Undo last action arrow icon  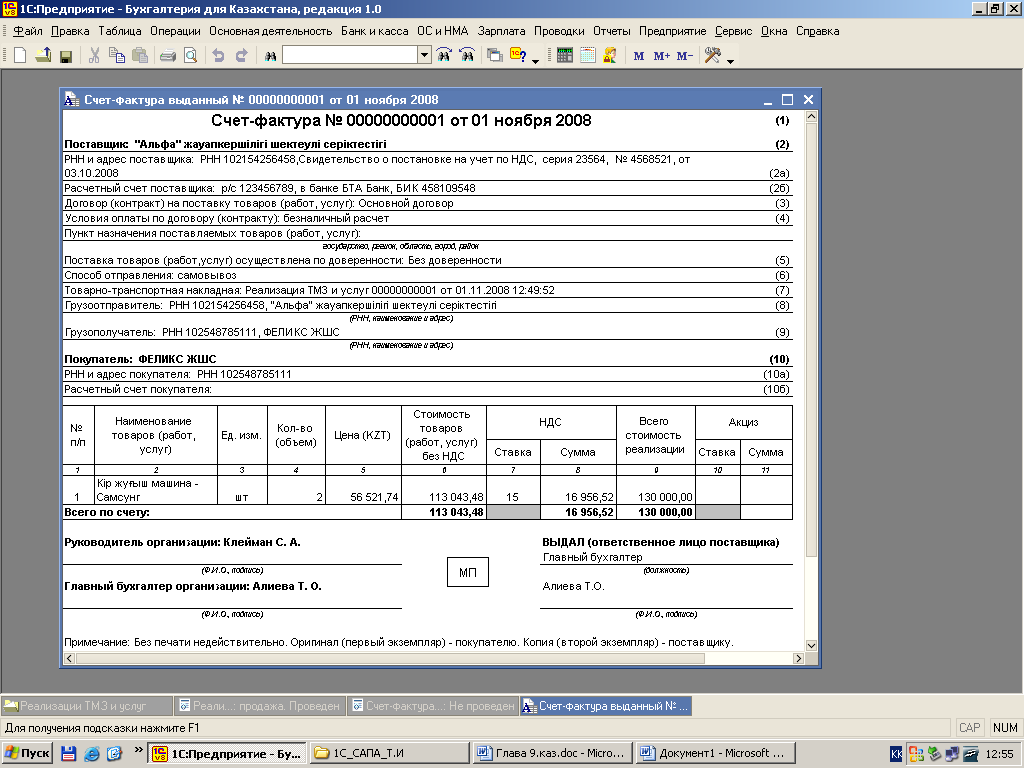218,56
